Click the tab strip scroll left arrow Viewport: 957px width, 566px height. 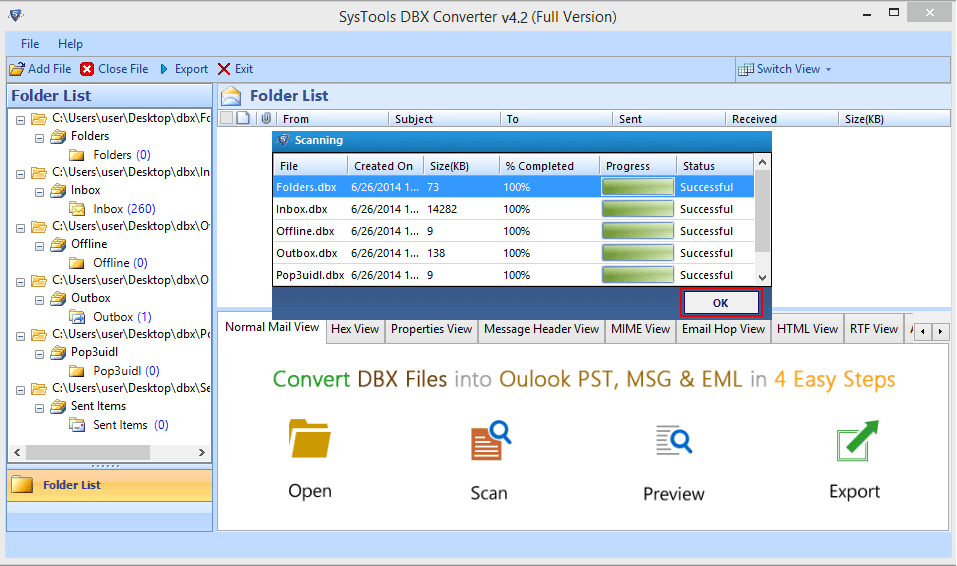[923, 332]
